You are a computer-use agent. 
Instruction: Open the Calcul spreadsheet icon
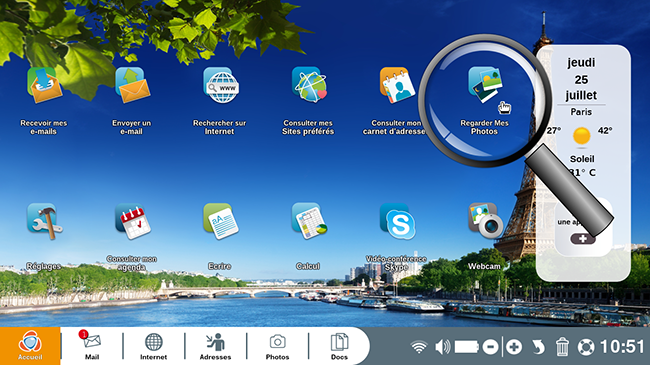click(309, 221)
